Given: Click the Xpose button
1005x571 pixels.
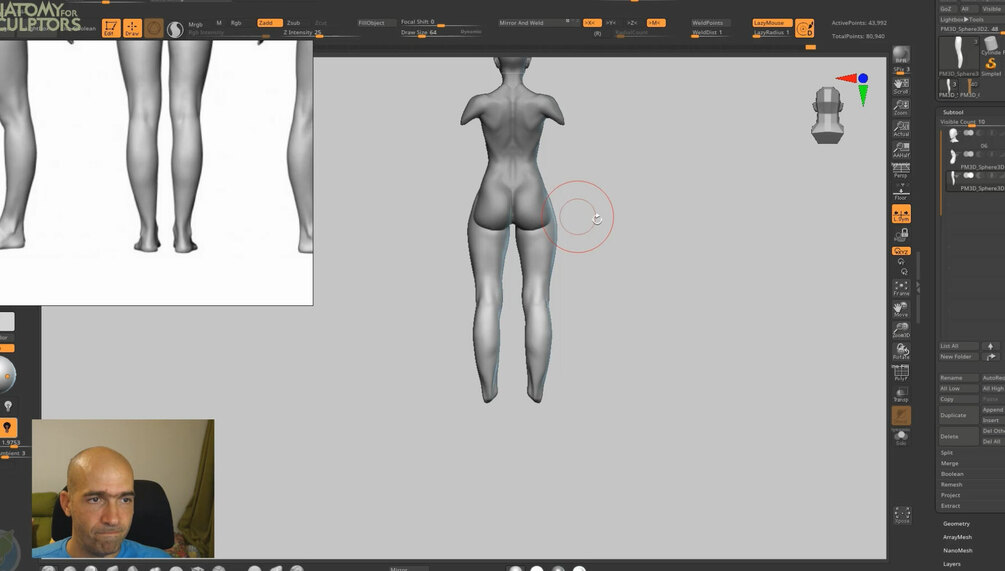Looking at the screenshot, I should pyautogui.click(x=902, y=515).
